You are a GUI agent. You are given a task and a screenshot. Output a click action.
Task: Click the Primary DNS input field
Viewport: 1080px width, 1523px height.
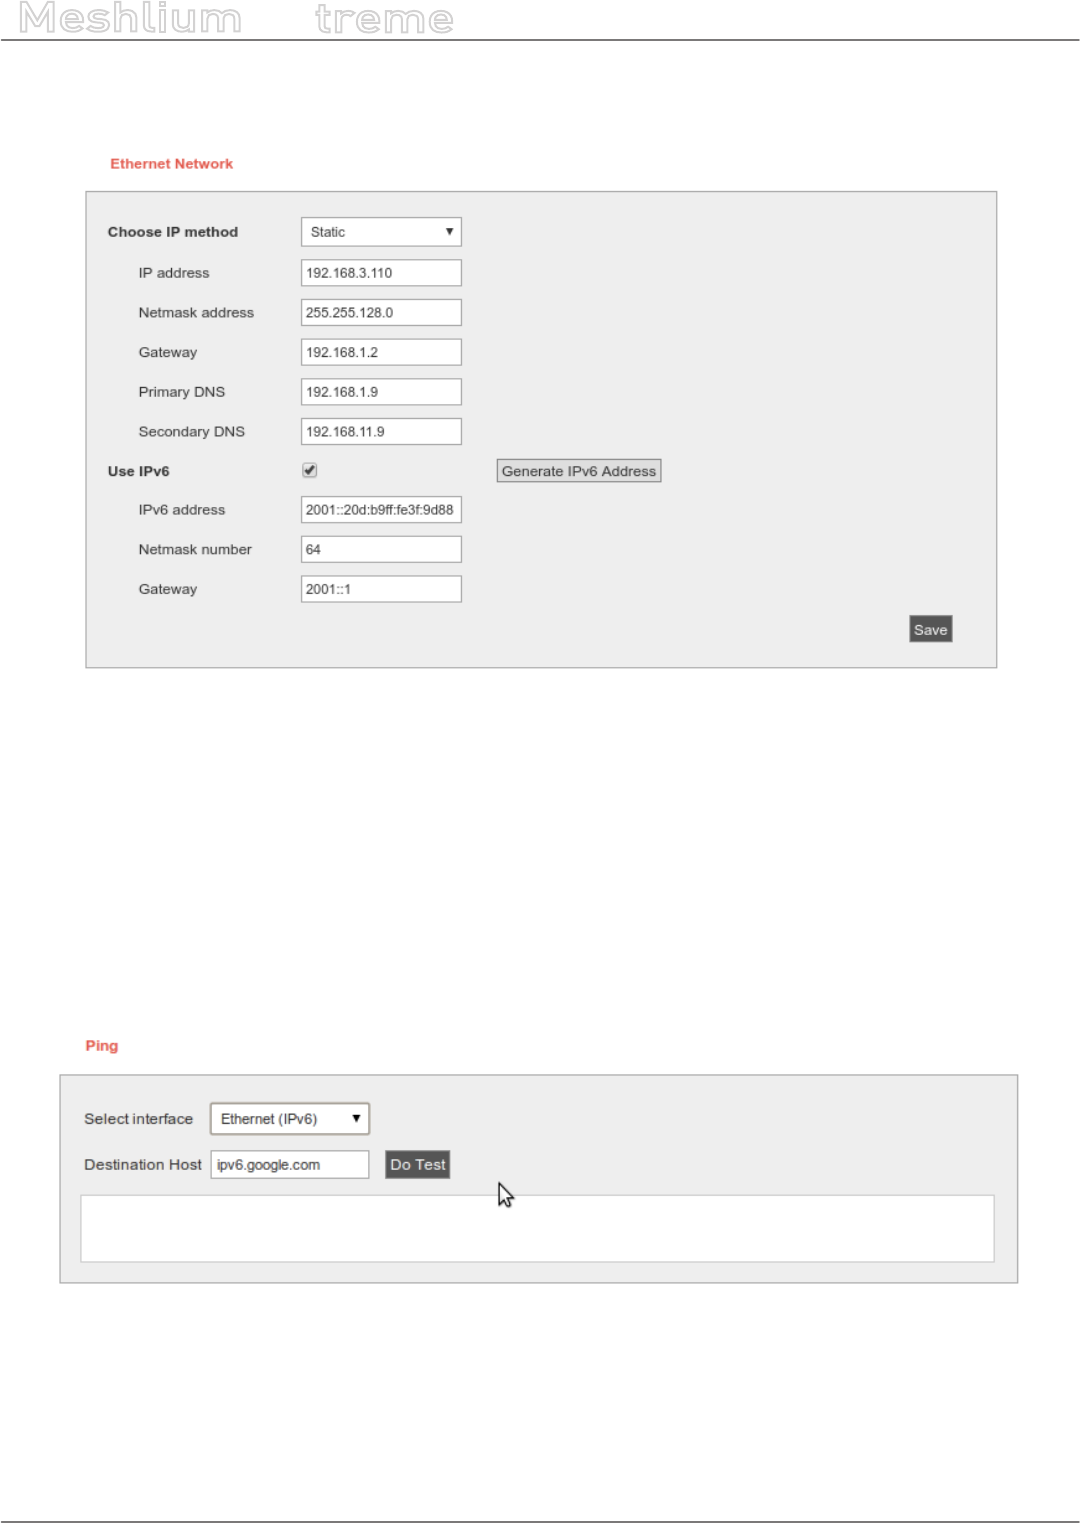coord(381,392)
